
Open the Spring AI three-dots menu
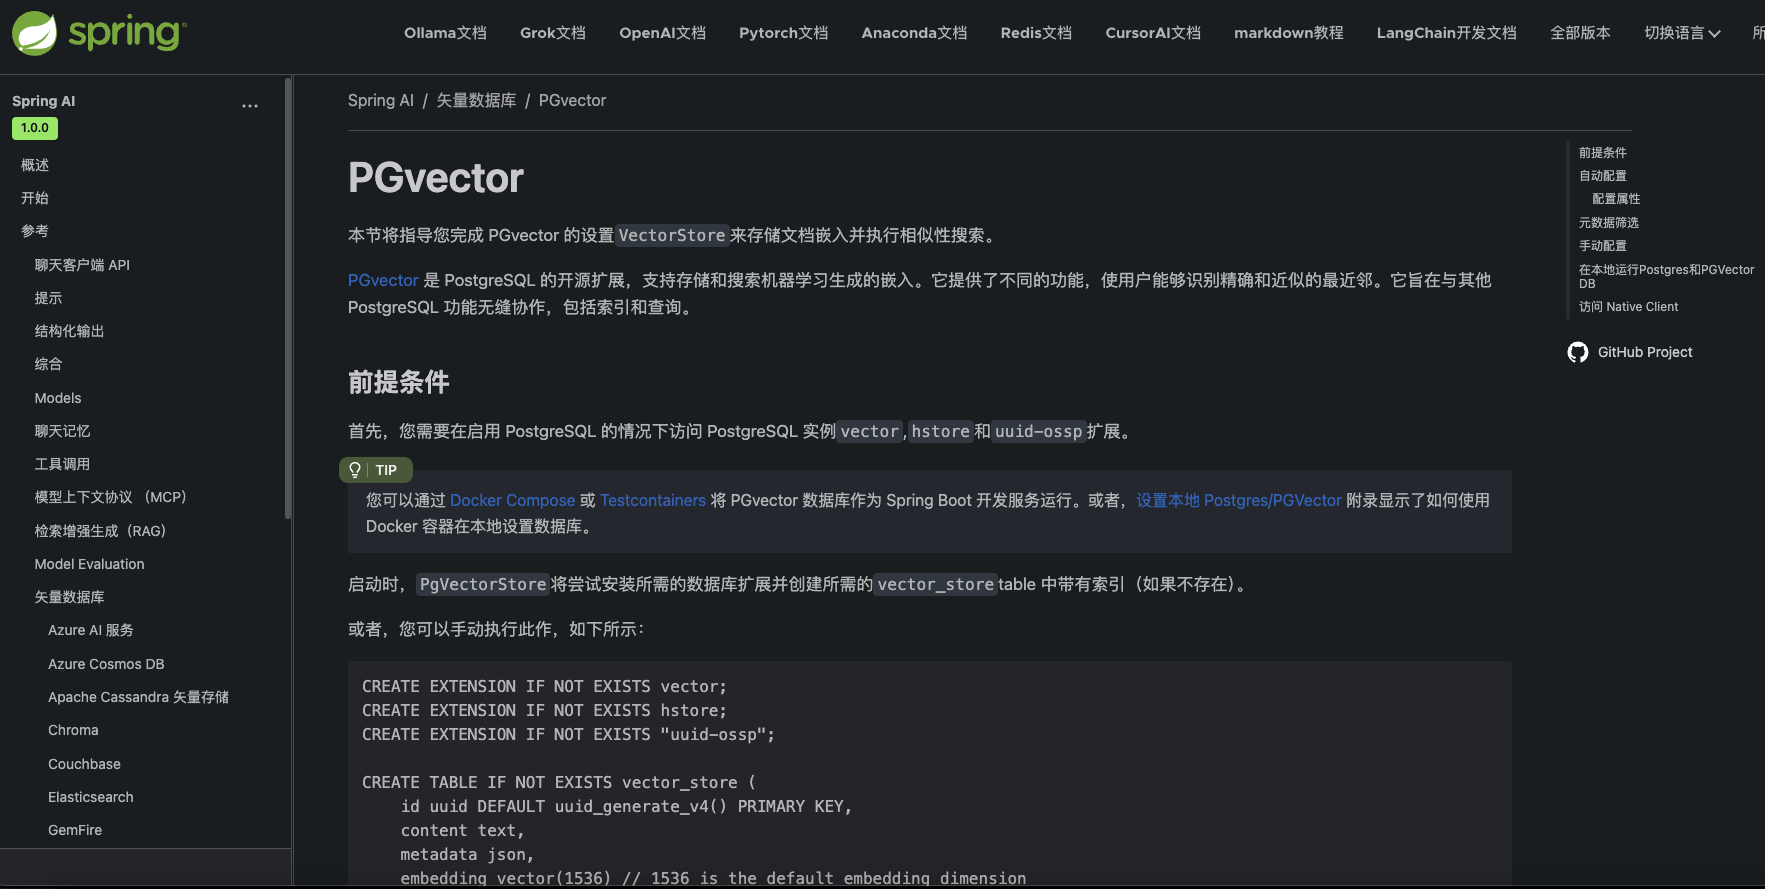250,105
